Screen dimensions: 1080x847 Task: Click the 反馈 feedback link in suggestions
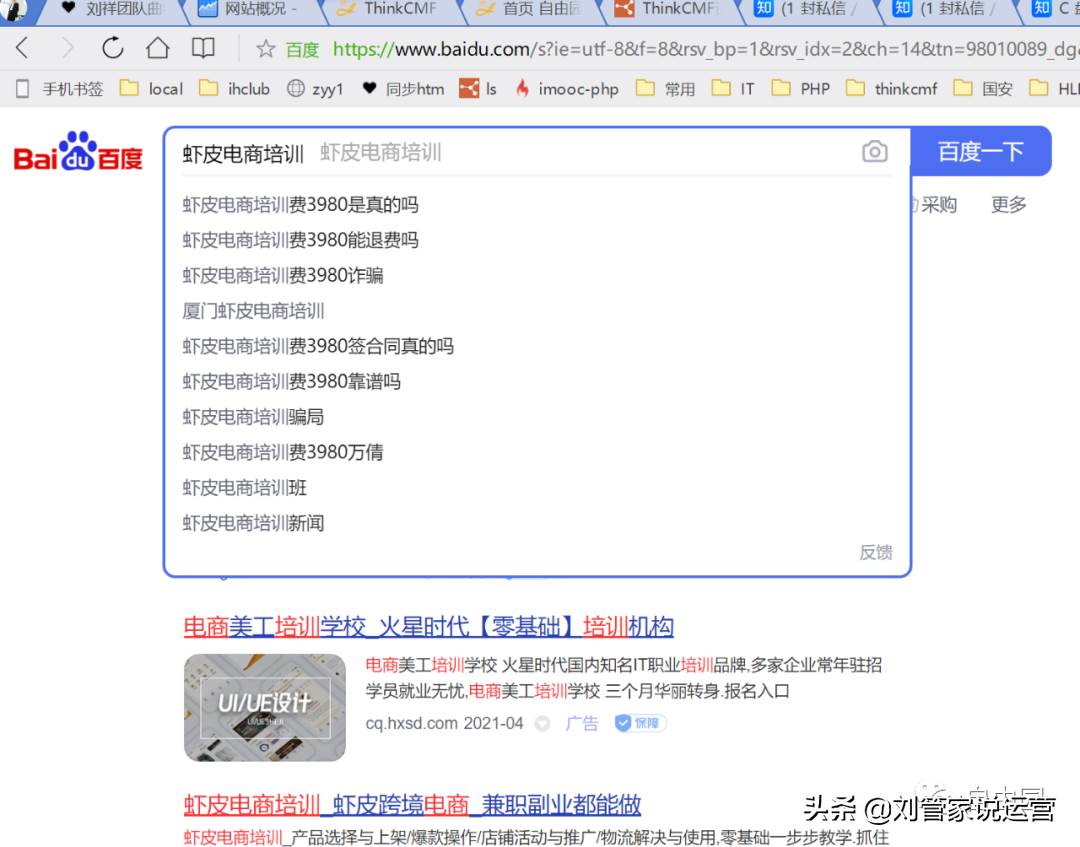pyautogui.click(x=875, y=552)
